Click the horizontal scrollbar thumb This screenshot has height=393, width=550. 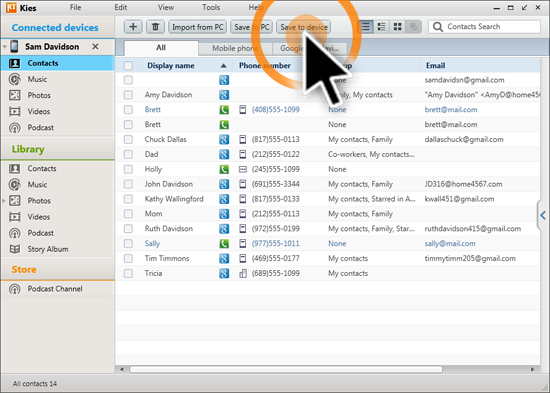pyautogui.click(x=286, y=369)
